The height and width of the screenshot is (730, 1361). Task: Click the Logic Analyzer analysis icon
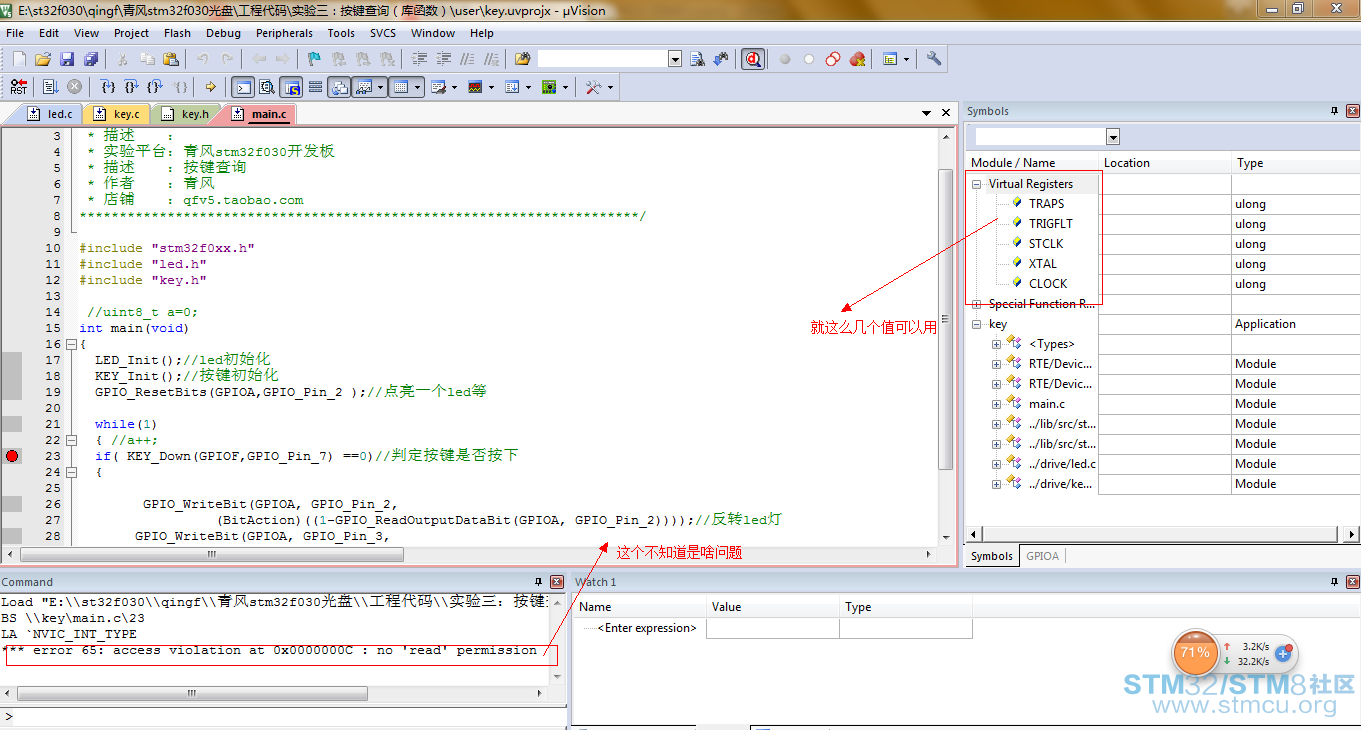[x=474, y=87]
